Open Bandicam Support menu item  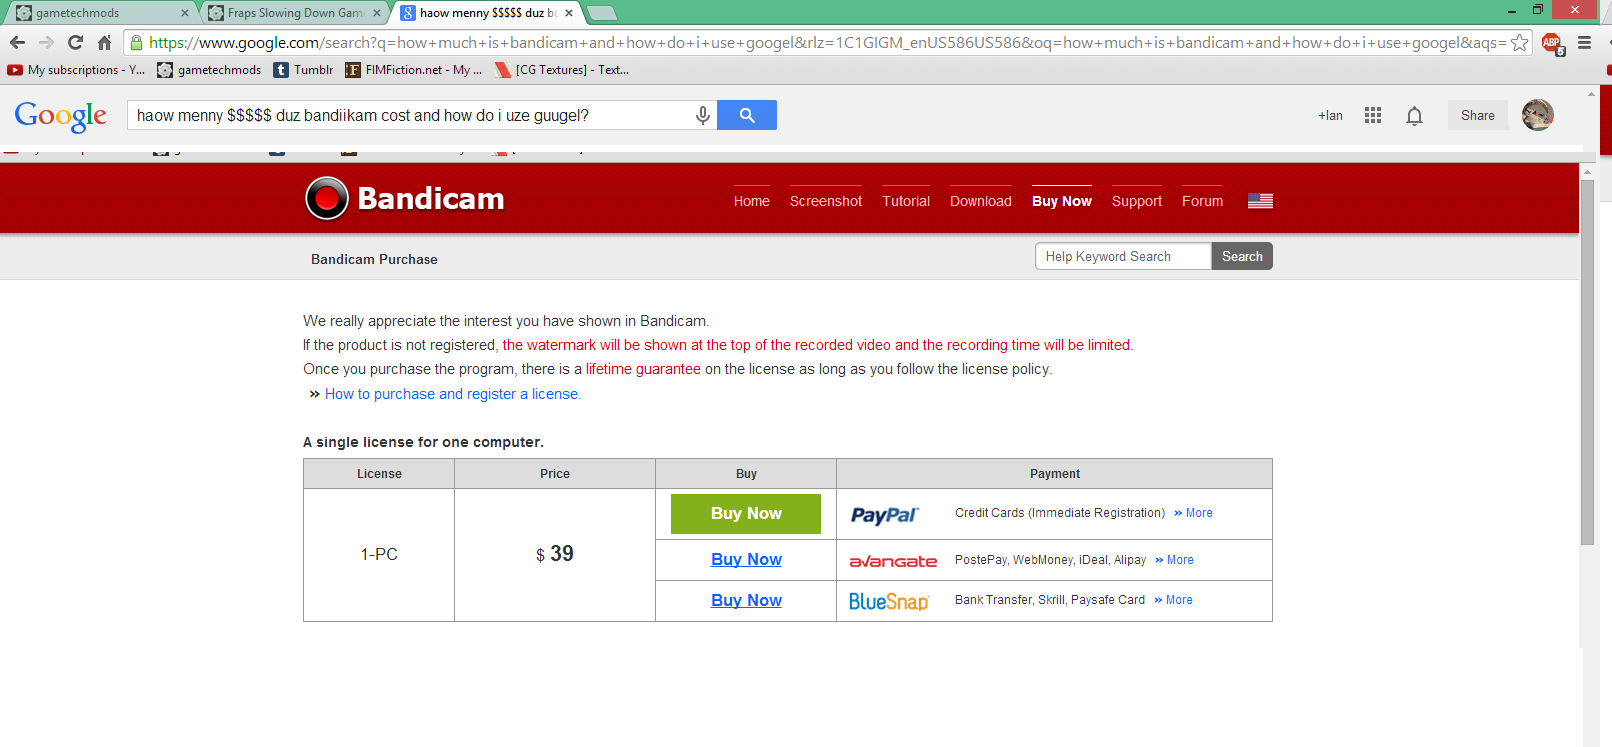[1137, 201]
